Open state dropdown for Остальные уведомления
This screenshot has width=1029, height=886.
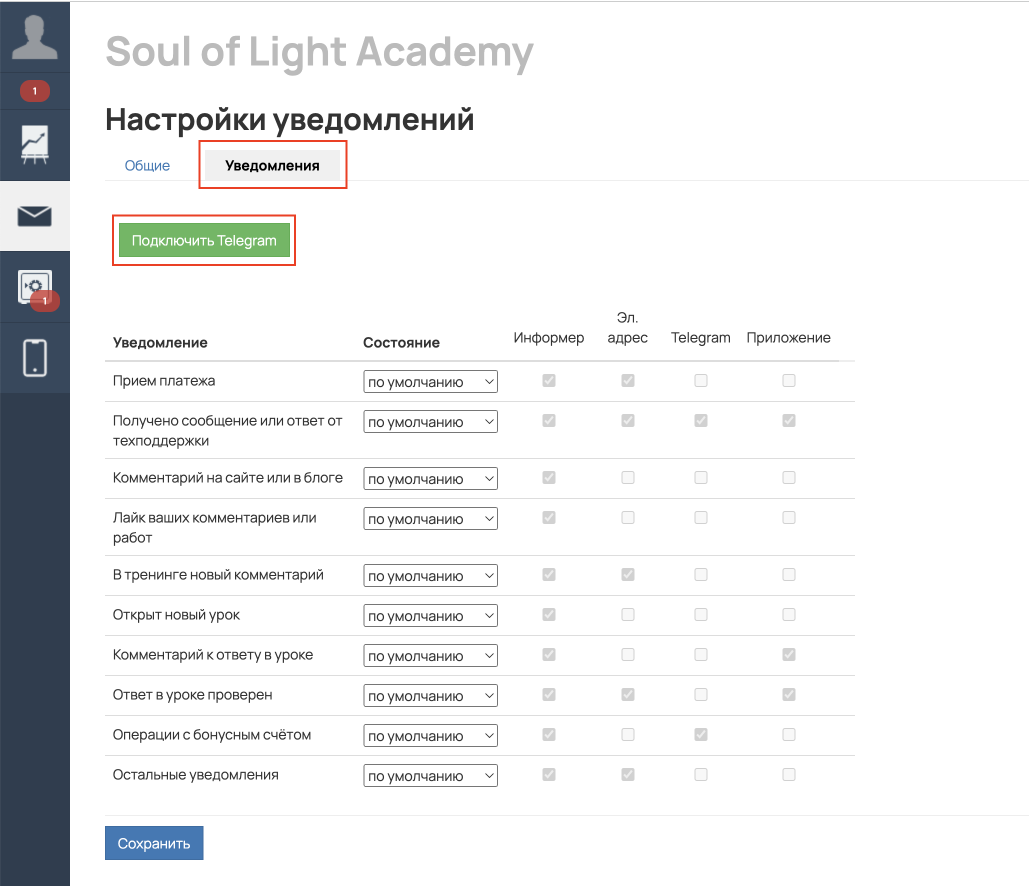point(430,776)
